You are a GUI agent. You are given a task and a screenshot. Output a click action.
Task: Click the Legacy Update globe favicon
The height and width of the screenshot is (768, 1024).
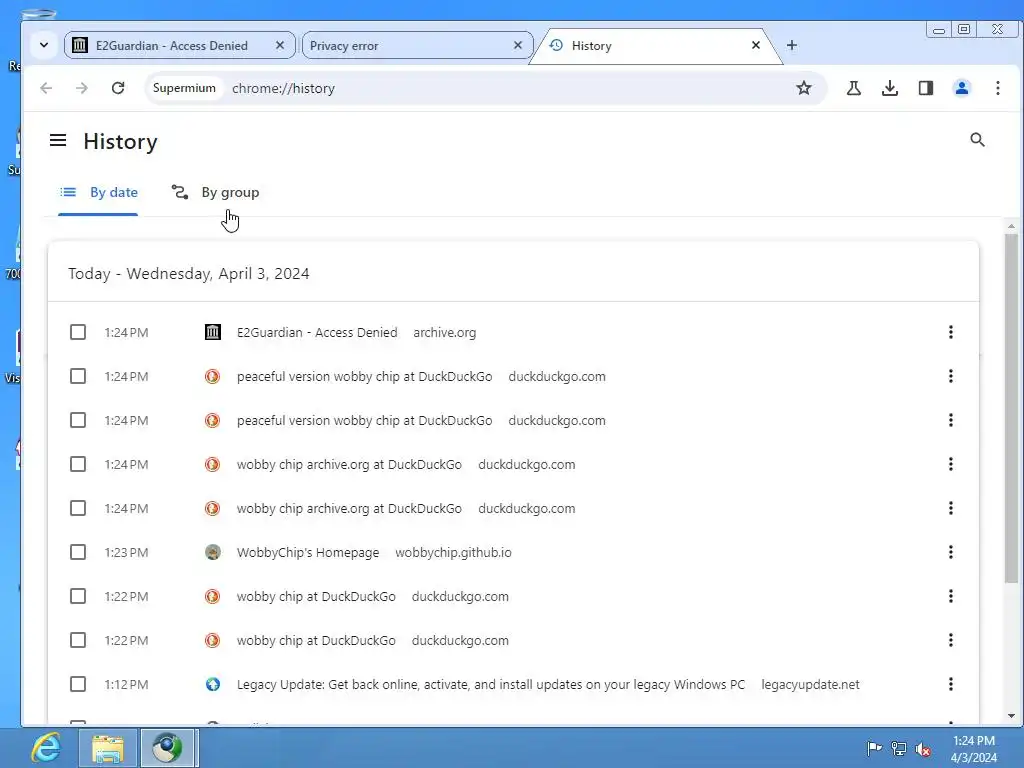click(x=212, y=684)
